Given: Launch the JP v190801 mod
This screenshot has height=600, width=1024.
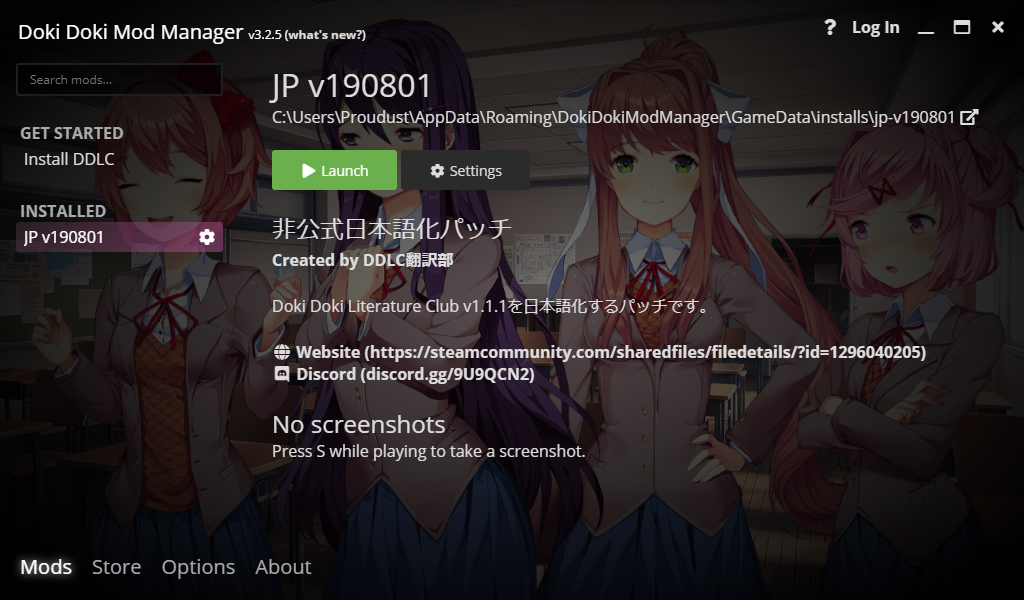Looking at the screenshot, I should pos(334,170).
